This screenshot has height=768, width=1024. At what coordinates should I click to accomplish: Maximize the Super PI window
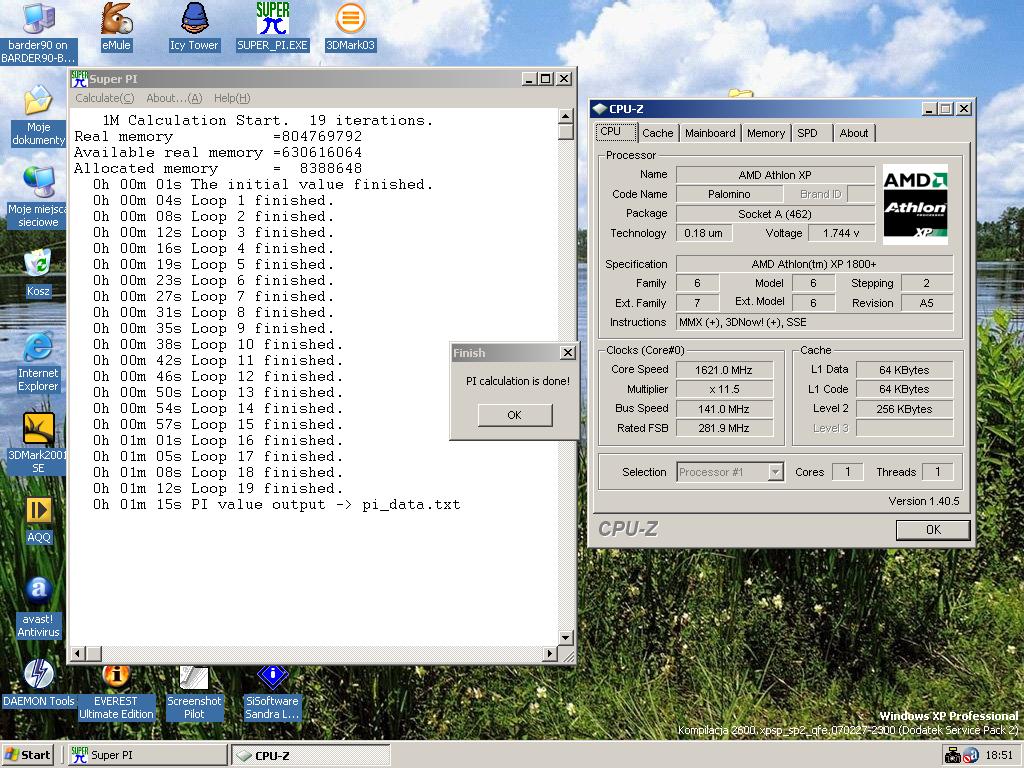[x=547, y=78]
